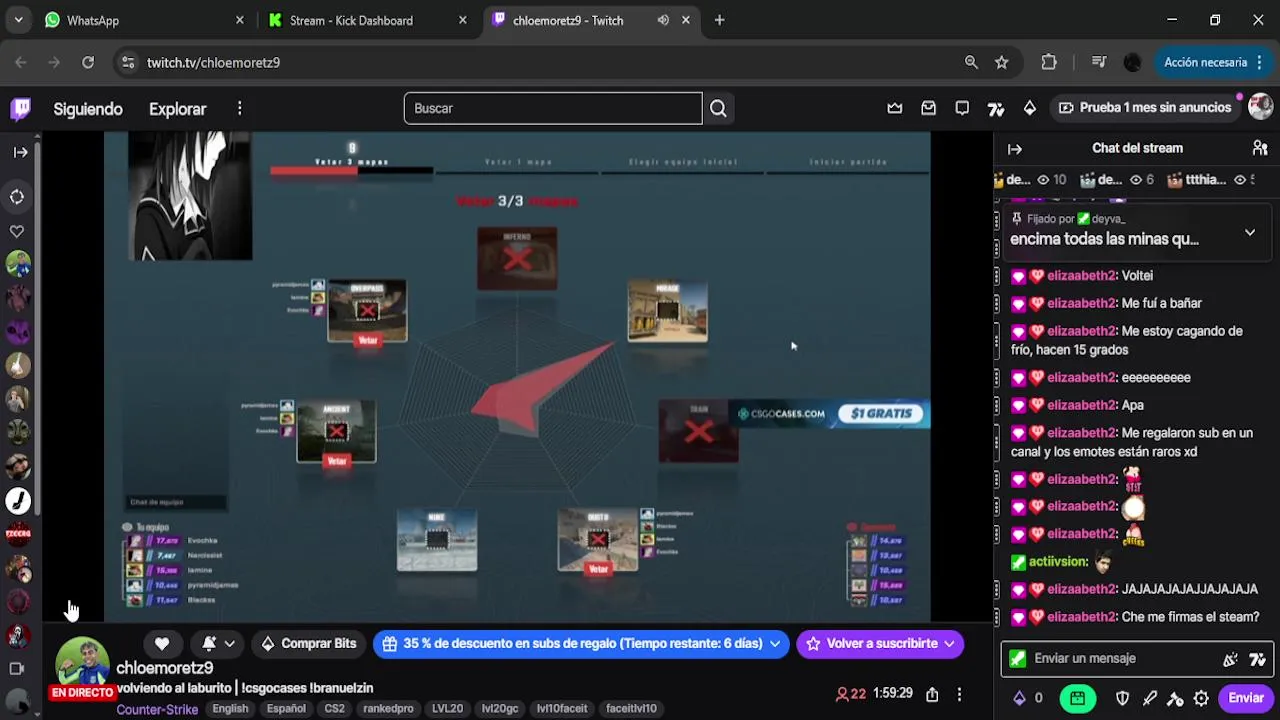Open the Counter-Strike category link
The height and width of the screenshot is (720, 1280).
point(157,709)
